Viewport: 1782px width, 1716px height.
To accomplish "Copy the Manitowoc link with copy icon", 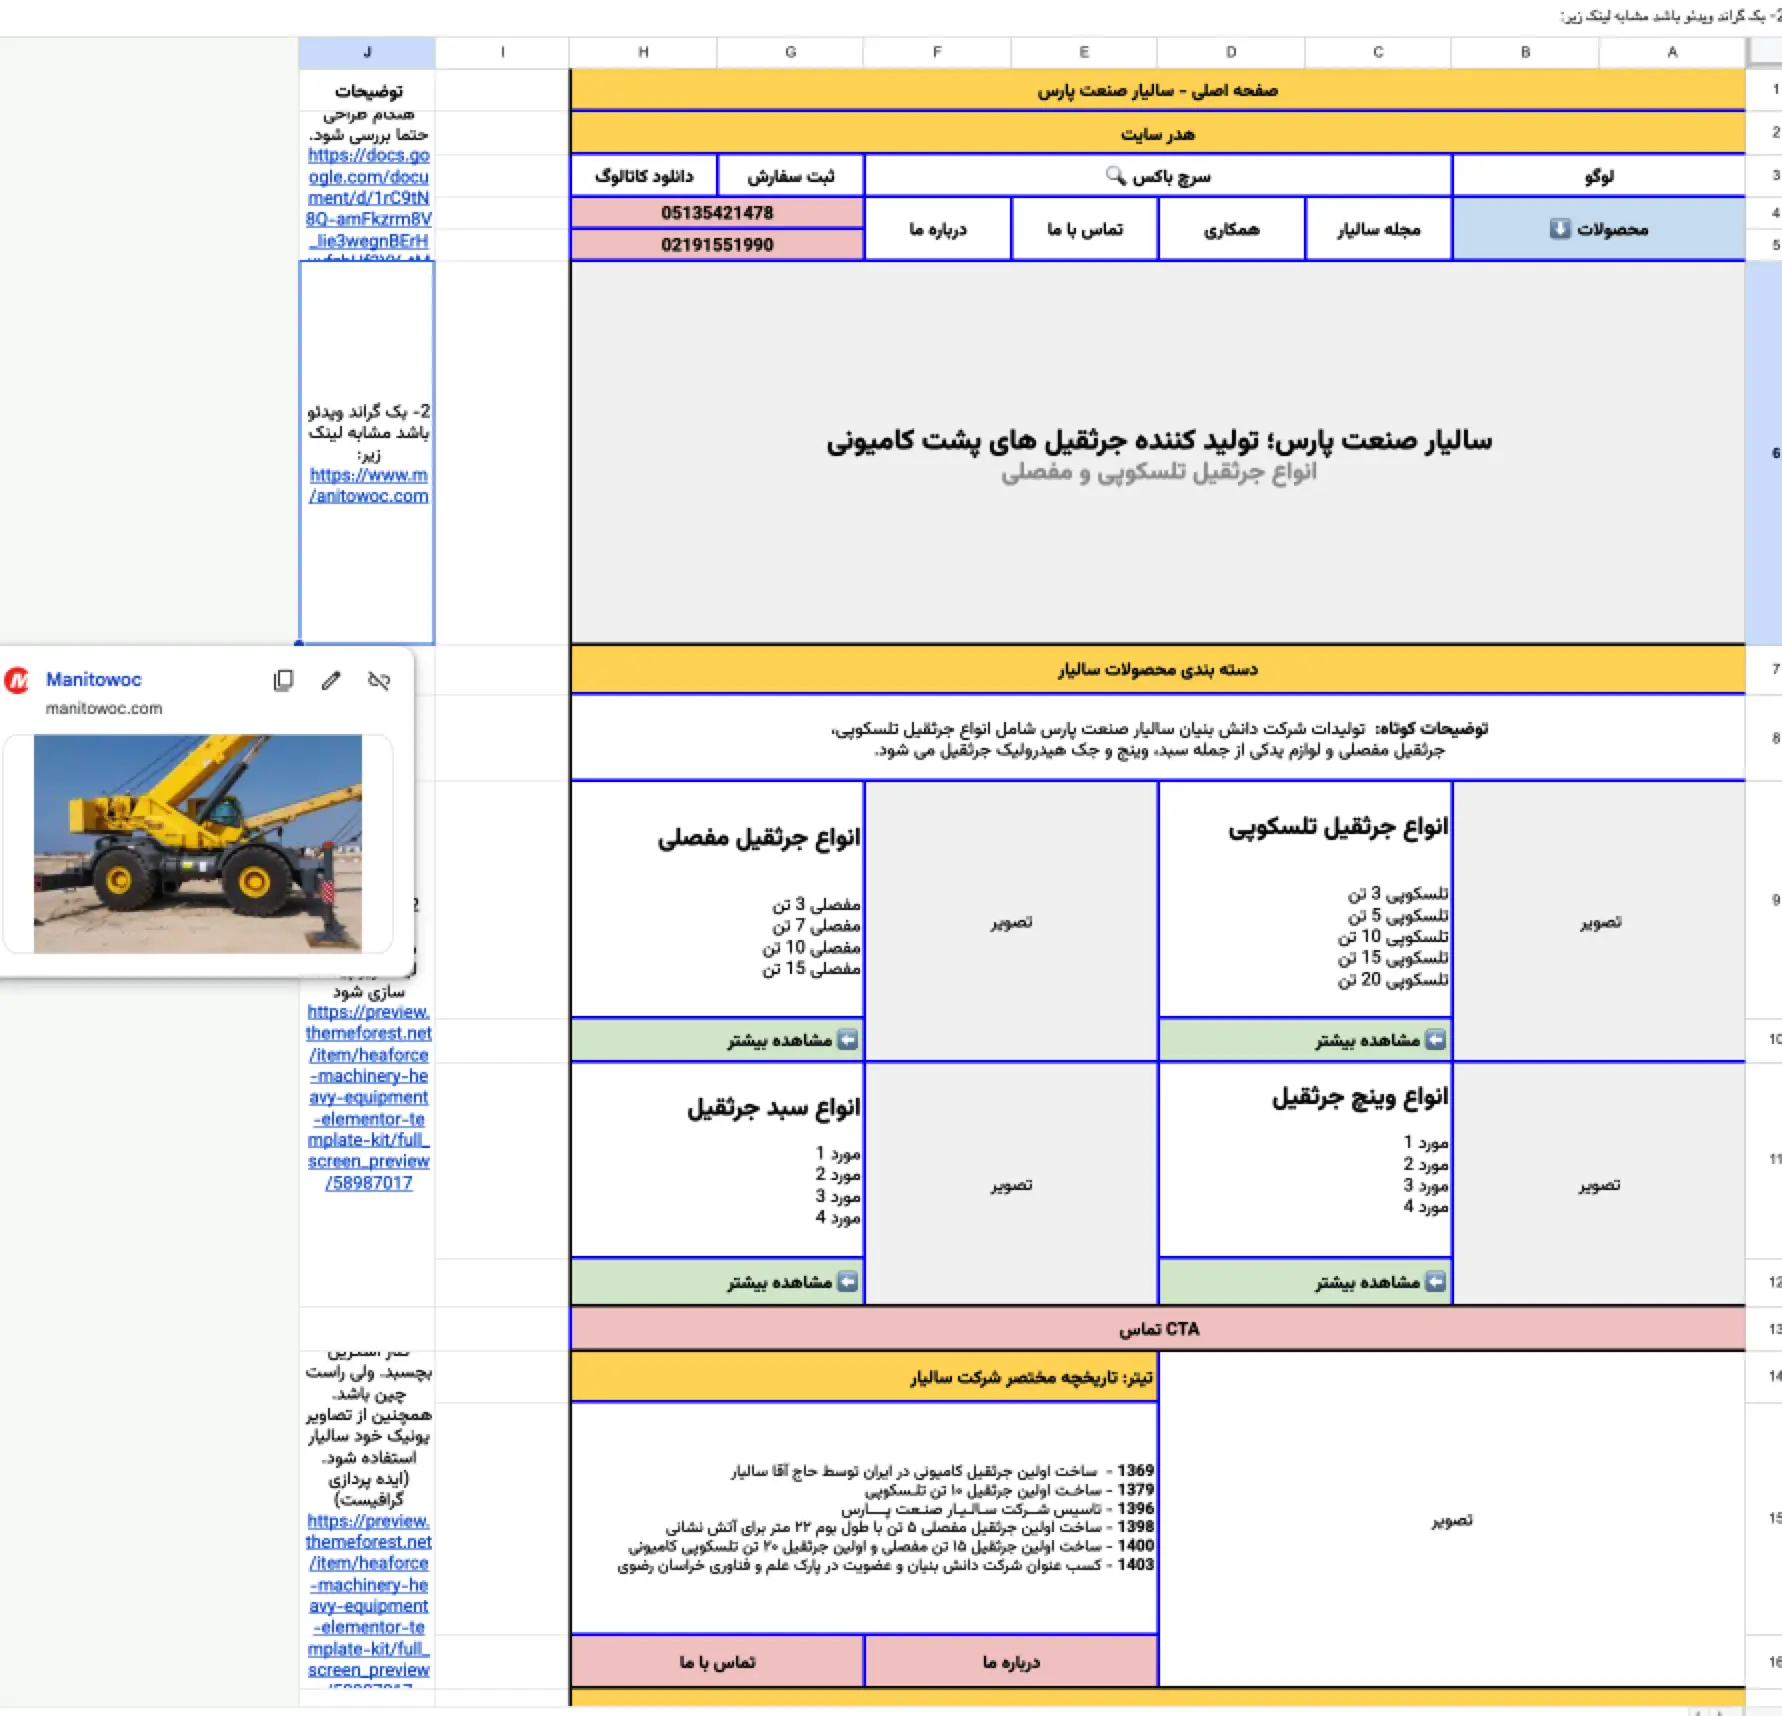I will click(x=283, y=681).
